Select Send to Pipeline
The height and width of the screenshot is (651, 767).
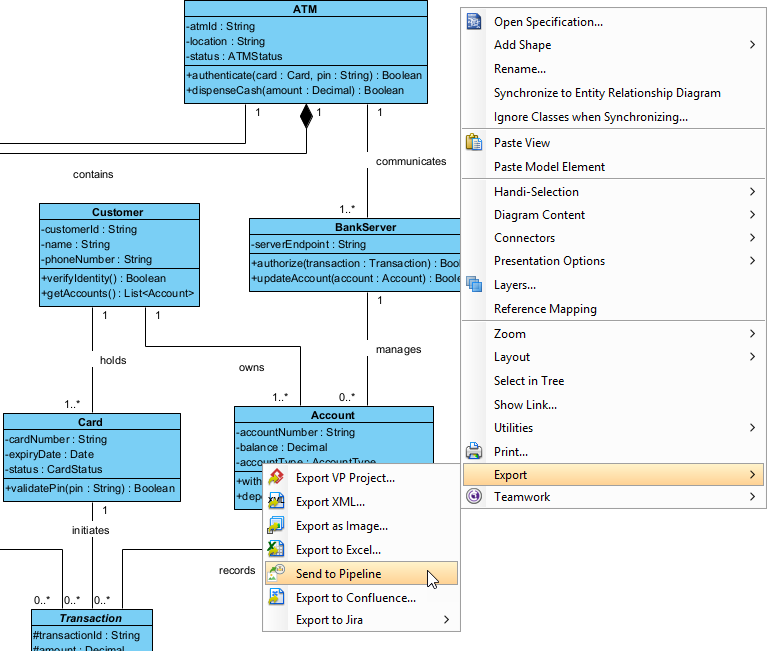click(361, 573)
